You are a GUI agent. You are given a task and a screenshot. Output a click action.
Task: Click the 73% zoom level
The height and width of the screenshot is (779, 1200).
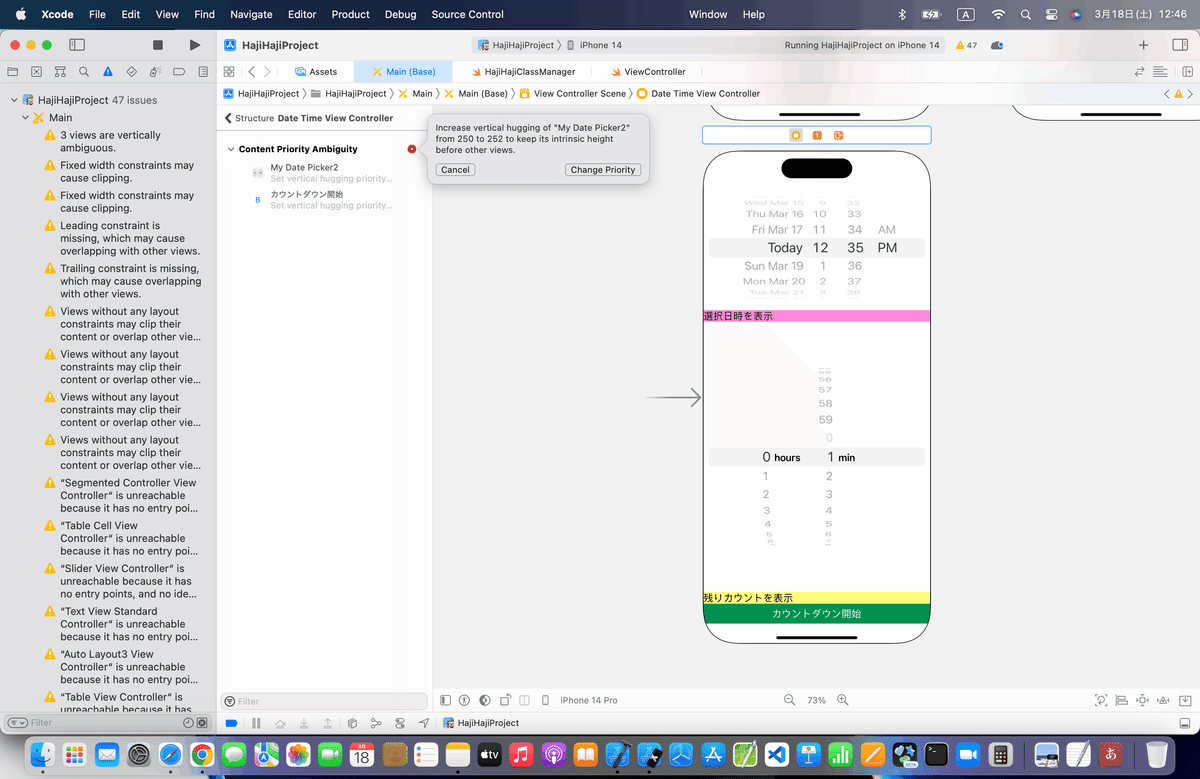coord(816,700)
